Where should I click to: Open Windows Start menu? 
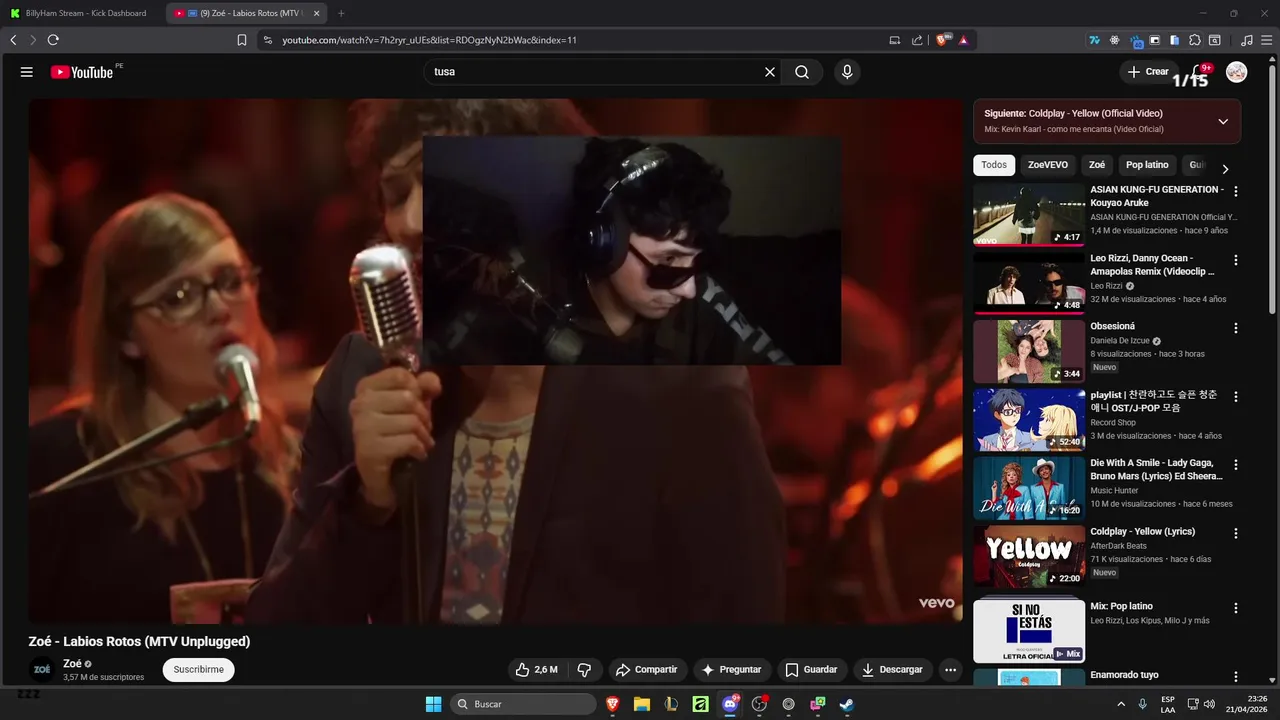pyautogui.click(x=433, y=704)
